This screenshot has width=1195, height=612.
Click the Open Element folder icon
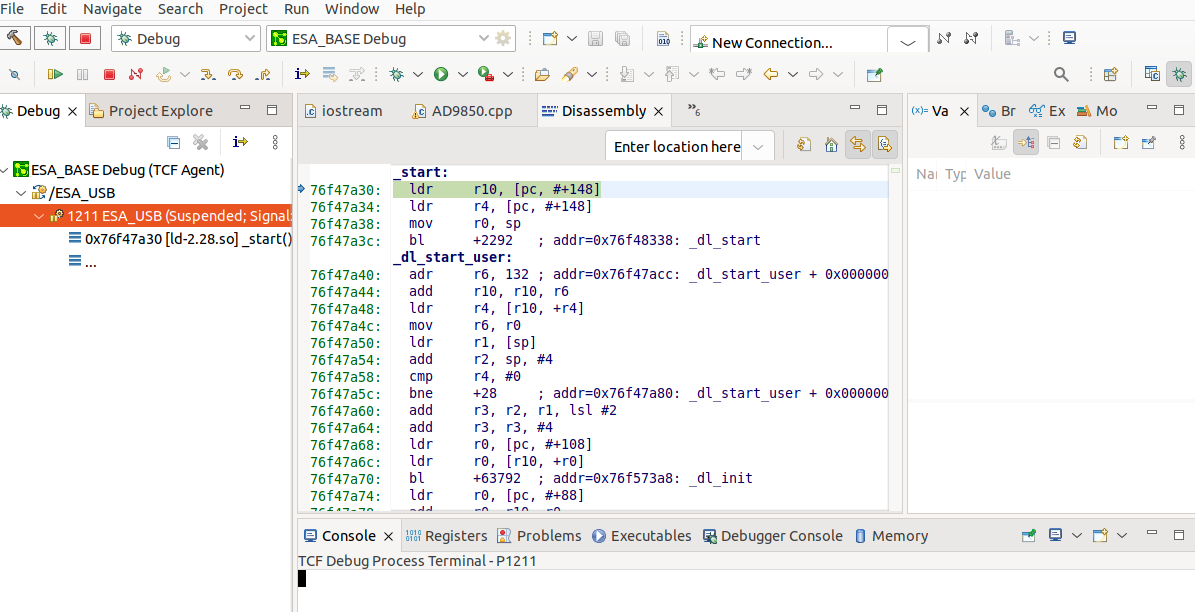tap(542, 74)
